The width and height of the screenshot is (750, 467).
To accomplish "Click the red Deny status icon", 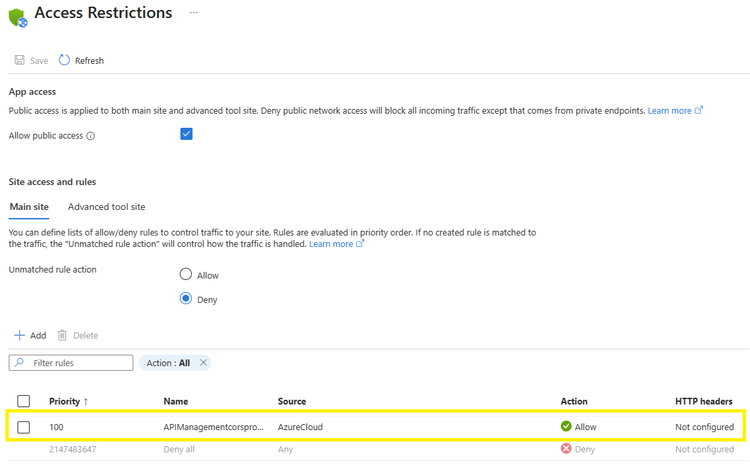I will pos(566,449).
